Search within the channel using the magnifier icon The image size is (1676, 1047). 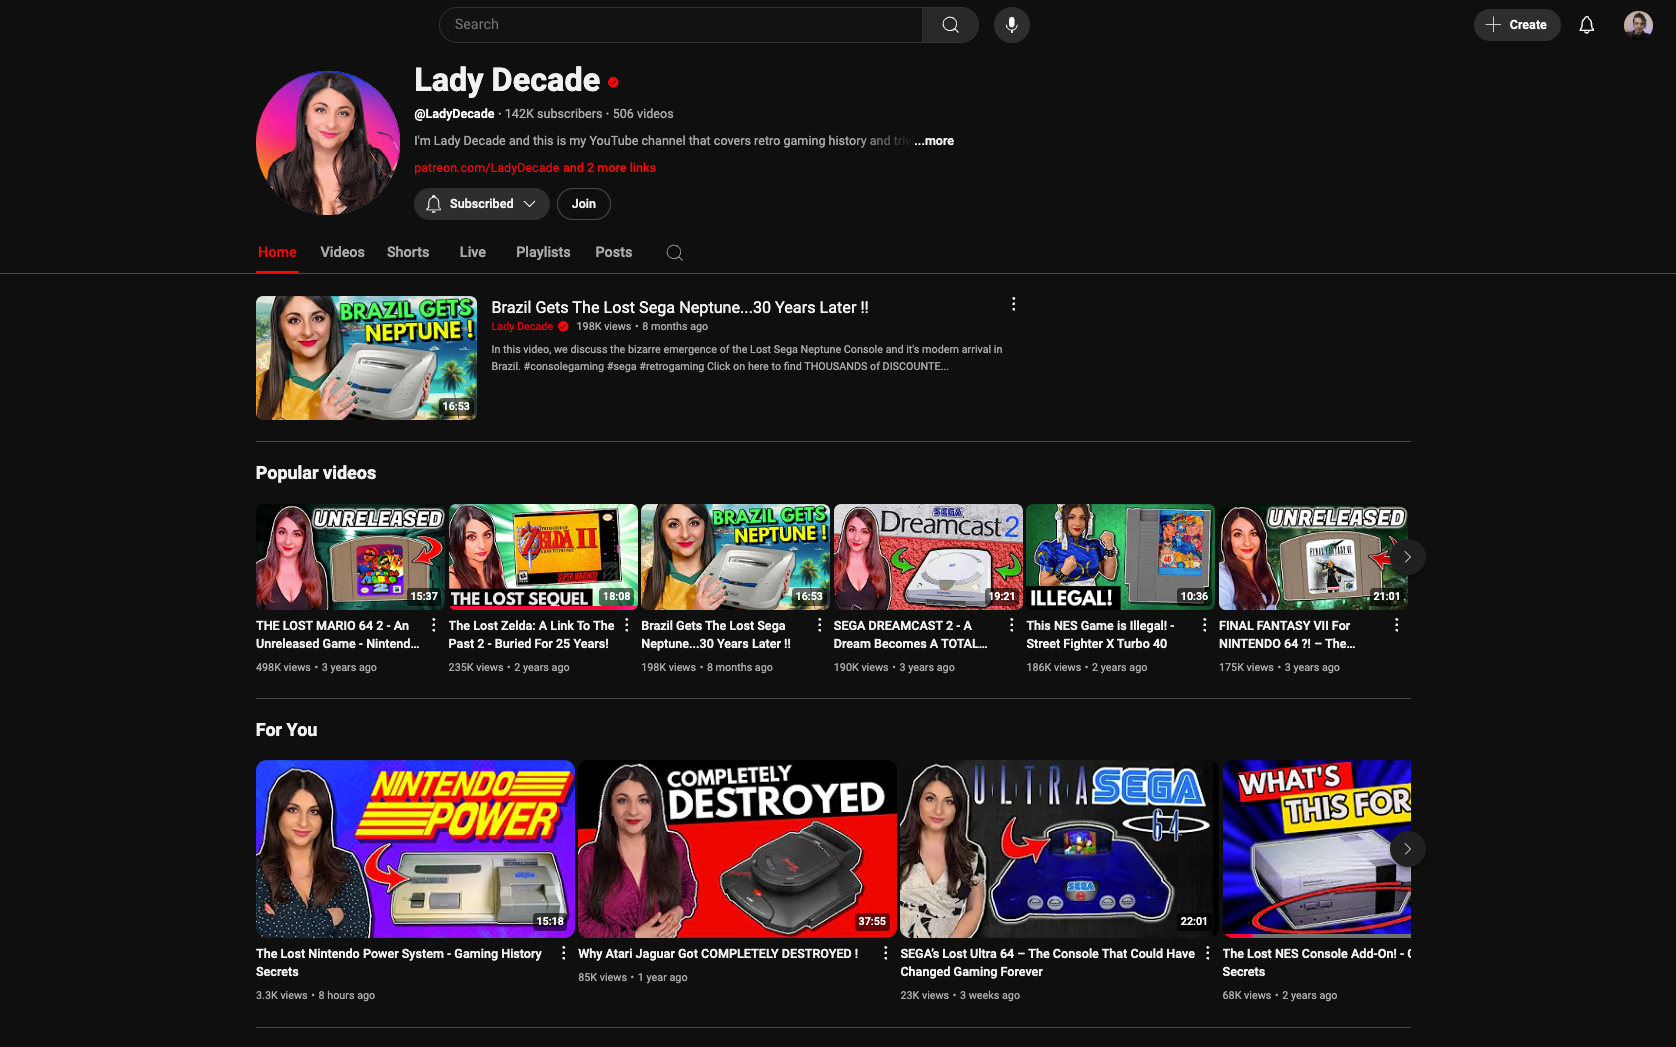(675, 253)
